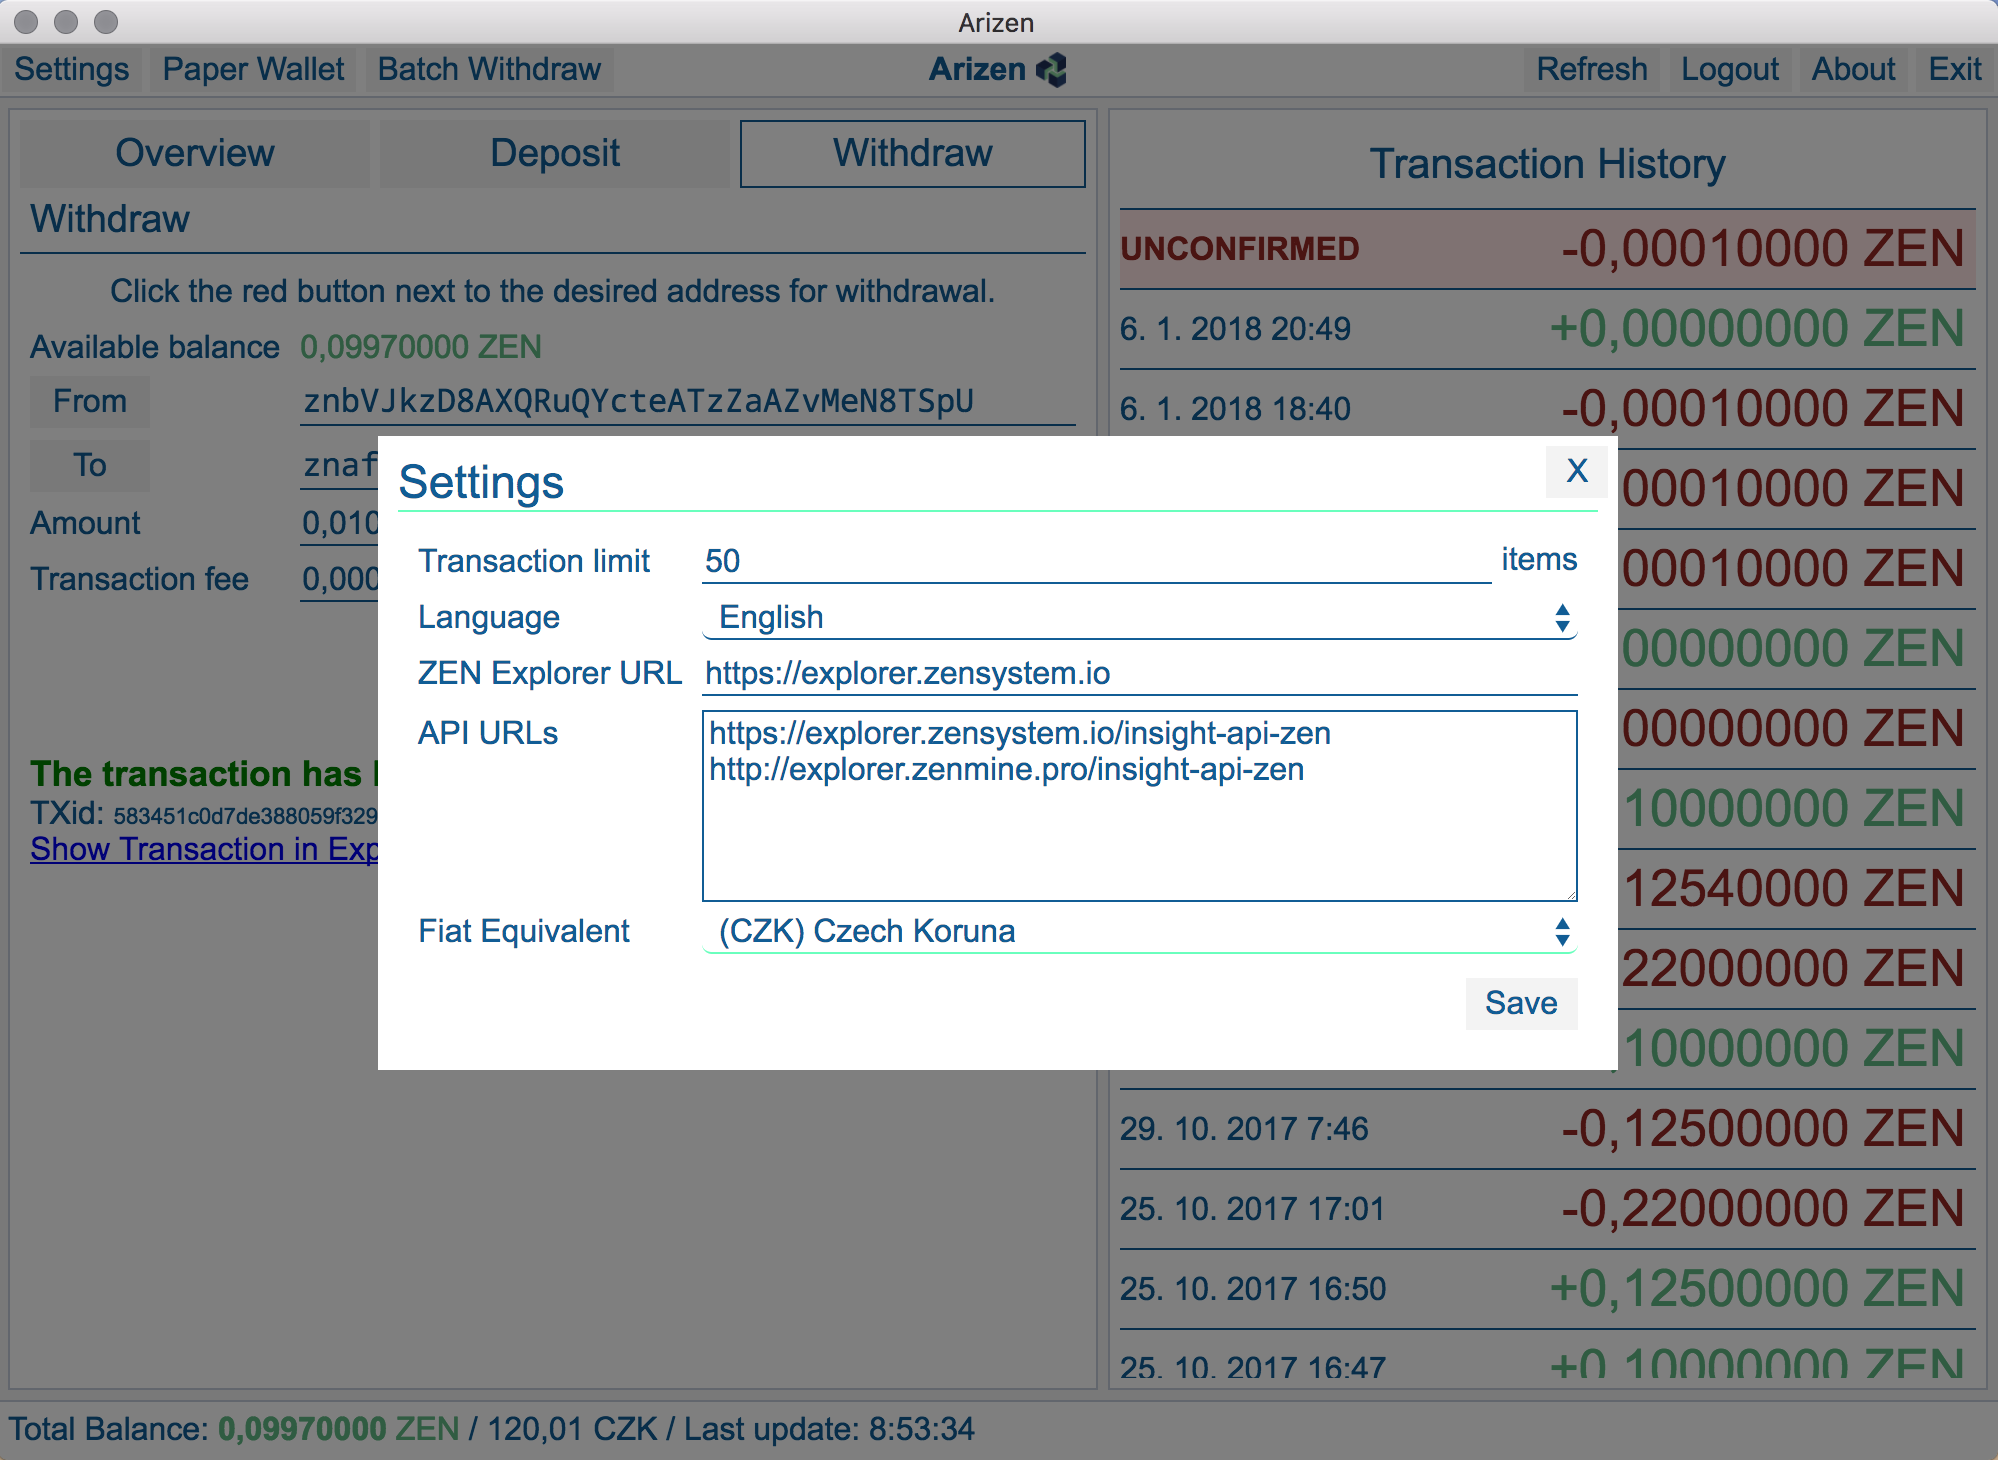
Task: Open Show Transaction in Explorer link
Action: click(x=204, y=849)
